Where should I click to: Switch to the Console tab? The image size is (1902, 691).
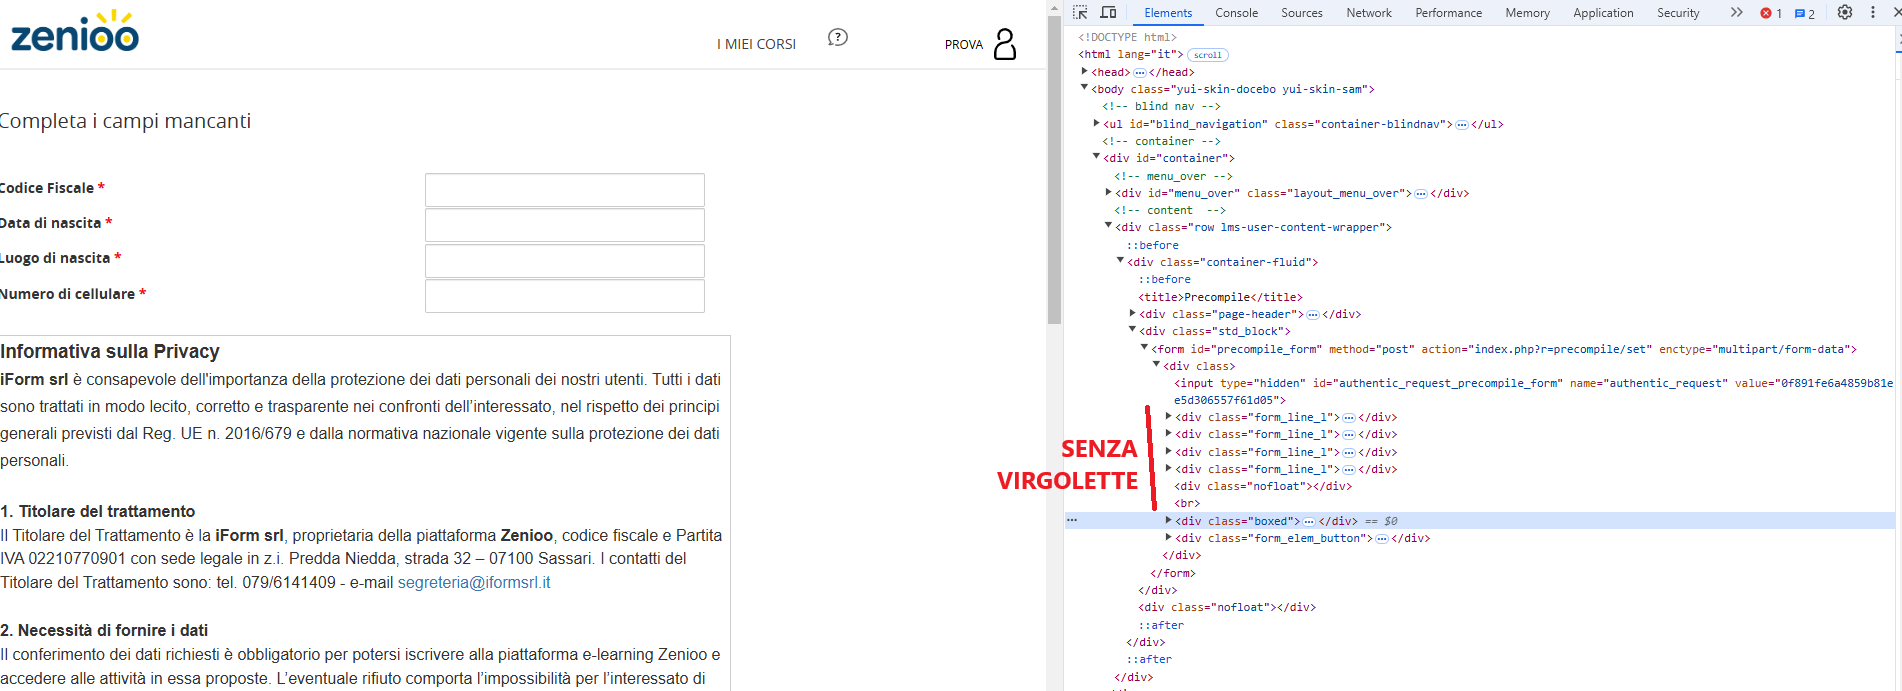point(1236,13)
